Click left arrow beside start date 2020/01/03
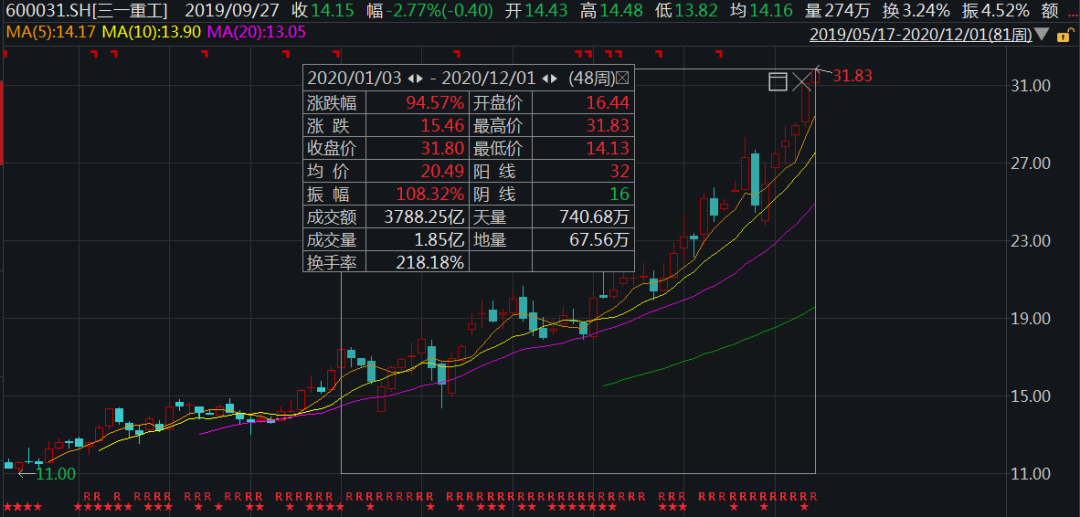This screenshot has width=1080, height=517. tap(412, 78)
